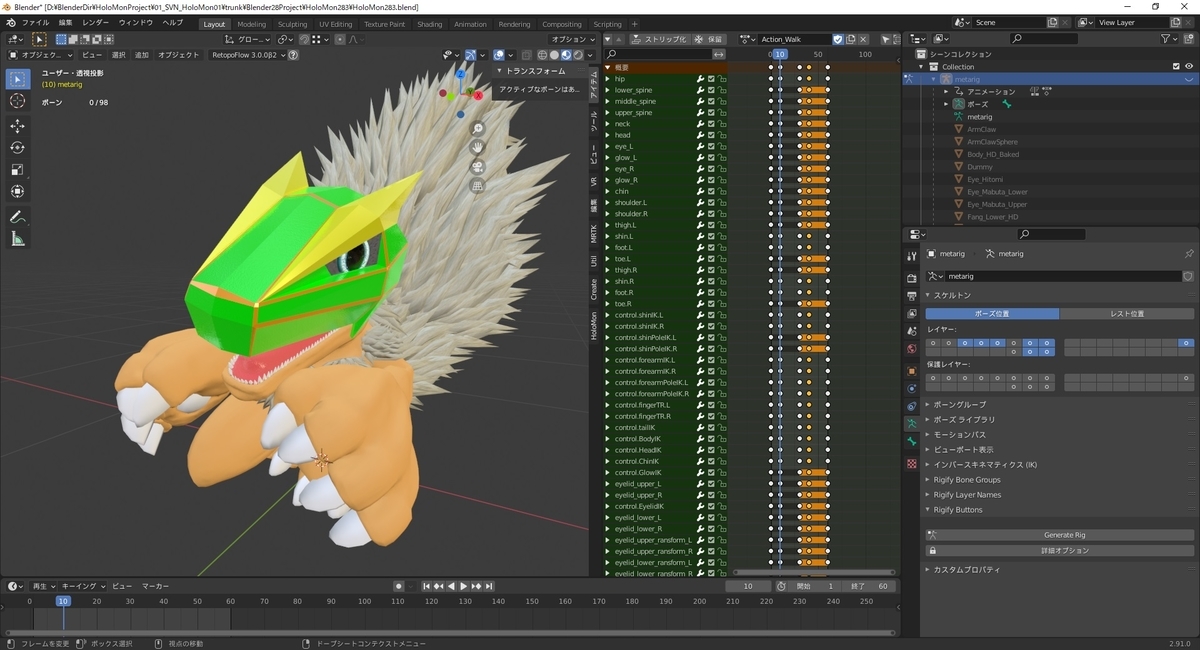Expand the ボーングループ panel
This screenshot has height=650, width=1200.
(958, 405)
